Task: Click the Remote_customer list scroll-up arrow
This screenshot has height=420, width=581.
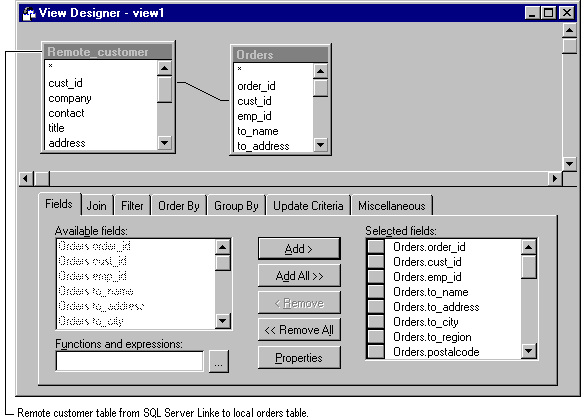Action: pyautogui.click(x=165, y=68)
